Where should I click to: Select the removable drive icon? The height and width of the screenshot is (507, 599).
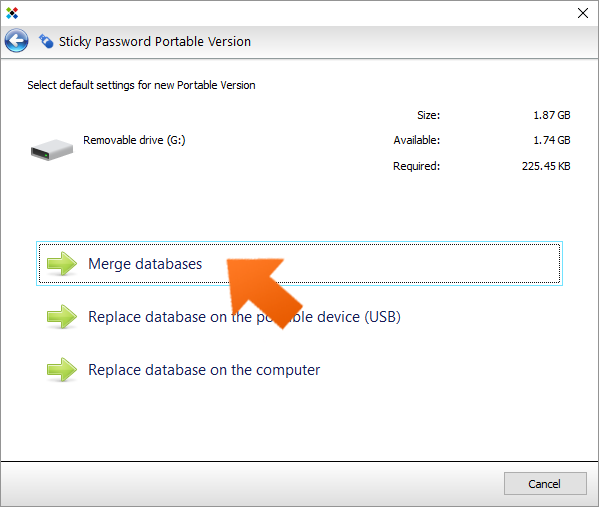52,150
